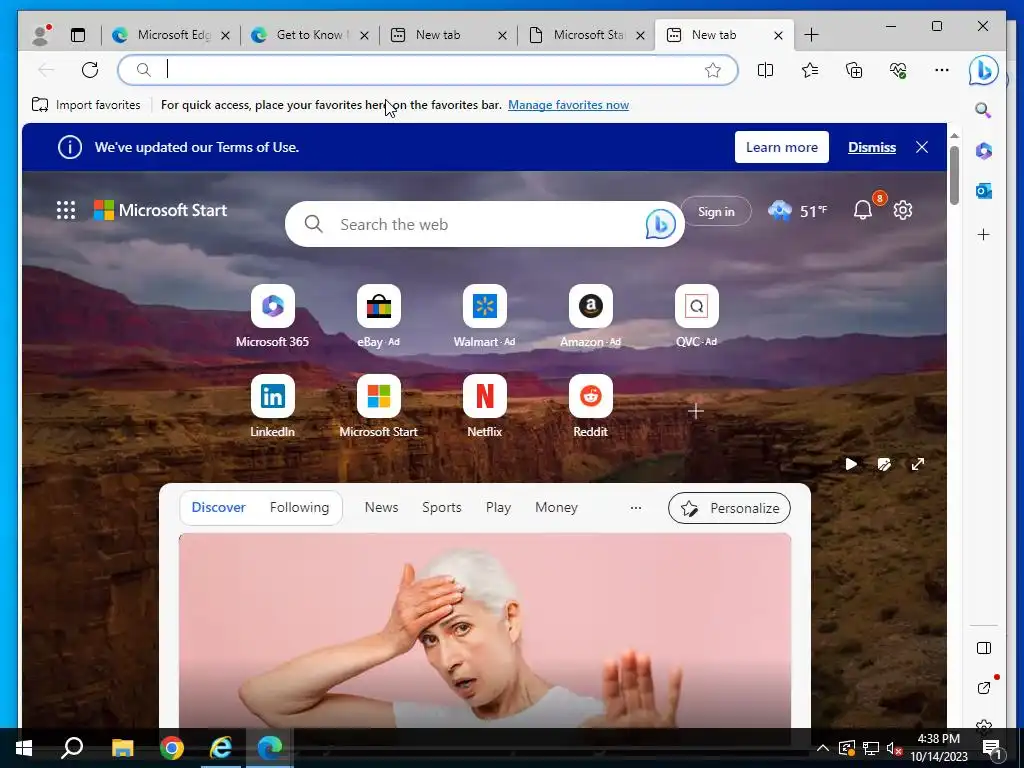The height and width of the screenshot is (768, 1024).
Task: Open the Play feed category
Action: [x=498, y=507]
